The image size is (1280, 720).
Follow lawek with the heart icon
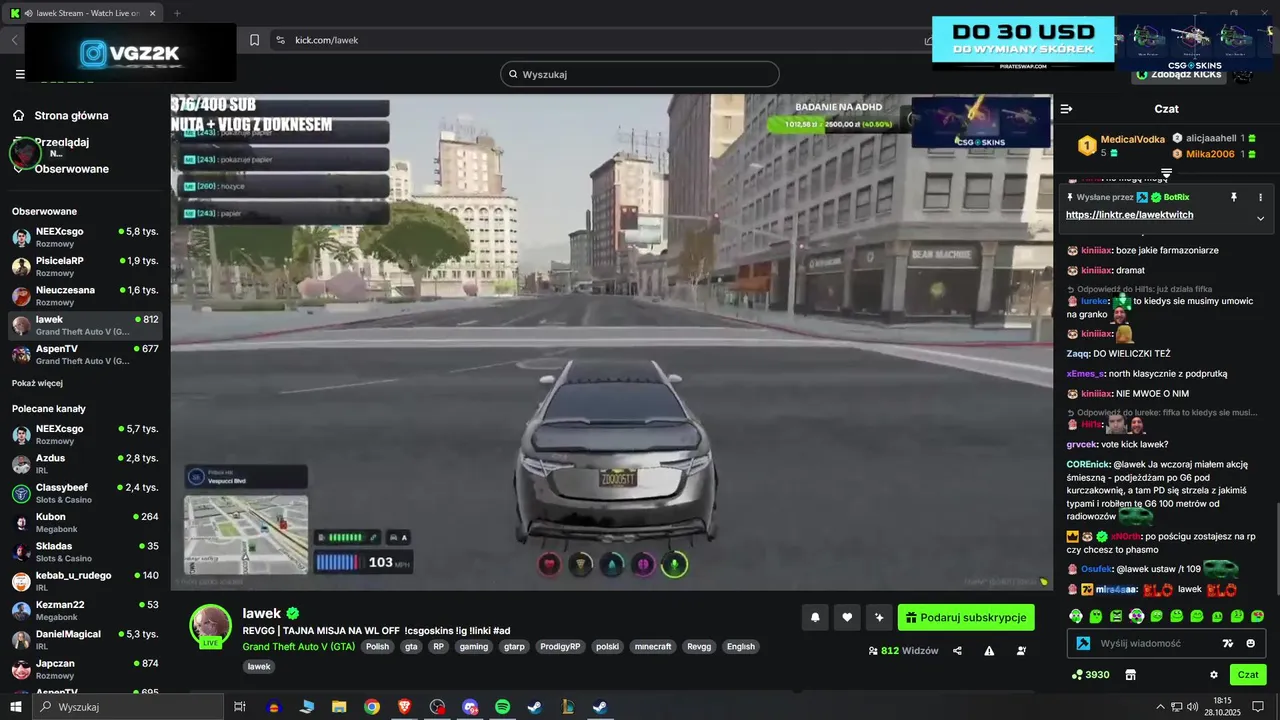pyautogui.click(x=847, y=618)
